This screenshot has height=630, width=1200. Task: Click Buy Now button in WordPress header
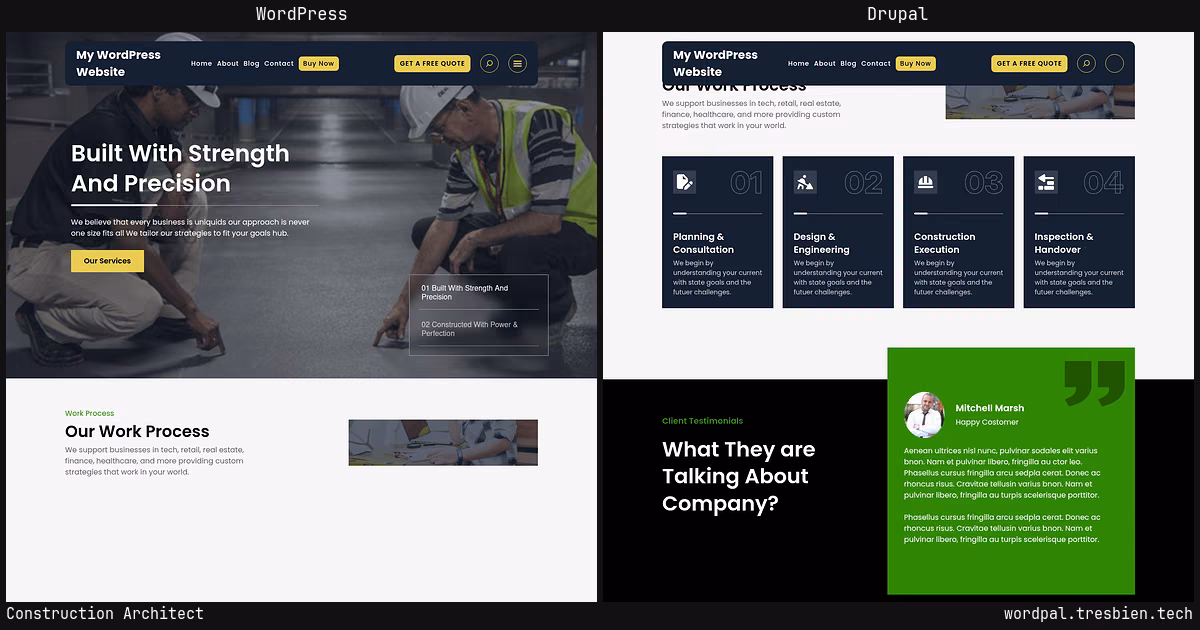pos(319,64)
